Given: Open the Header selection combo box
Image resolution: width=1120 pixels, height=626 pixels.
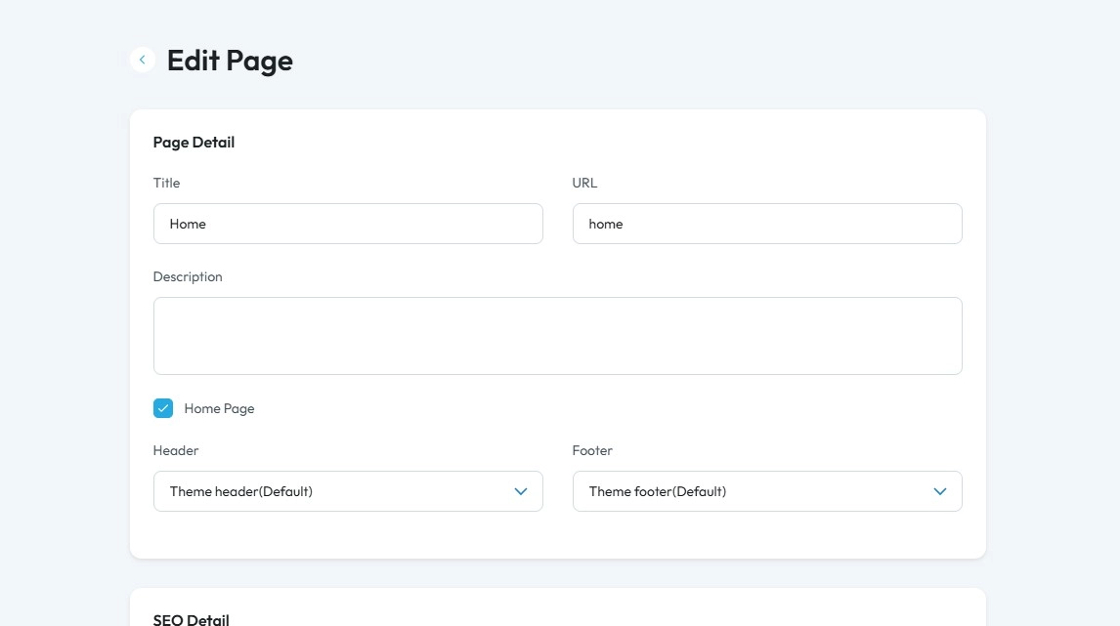Looking at the screenshot, I should pos(347,492).
